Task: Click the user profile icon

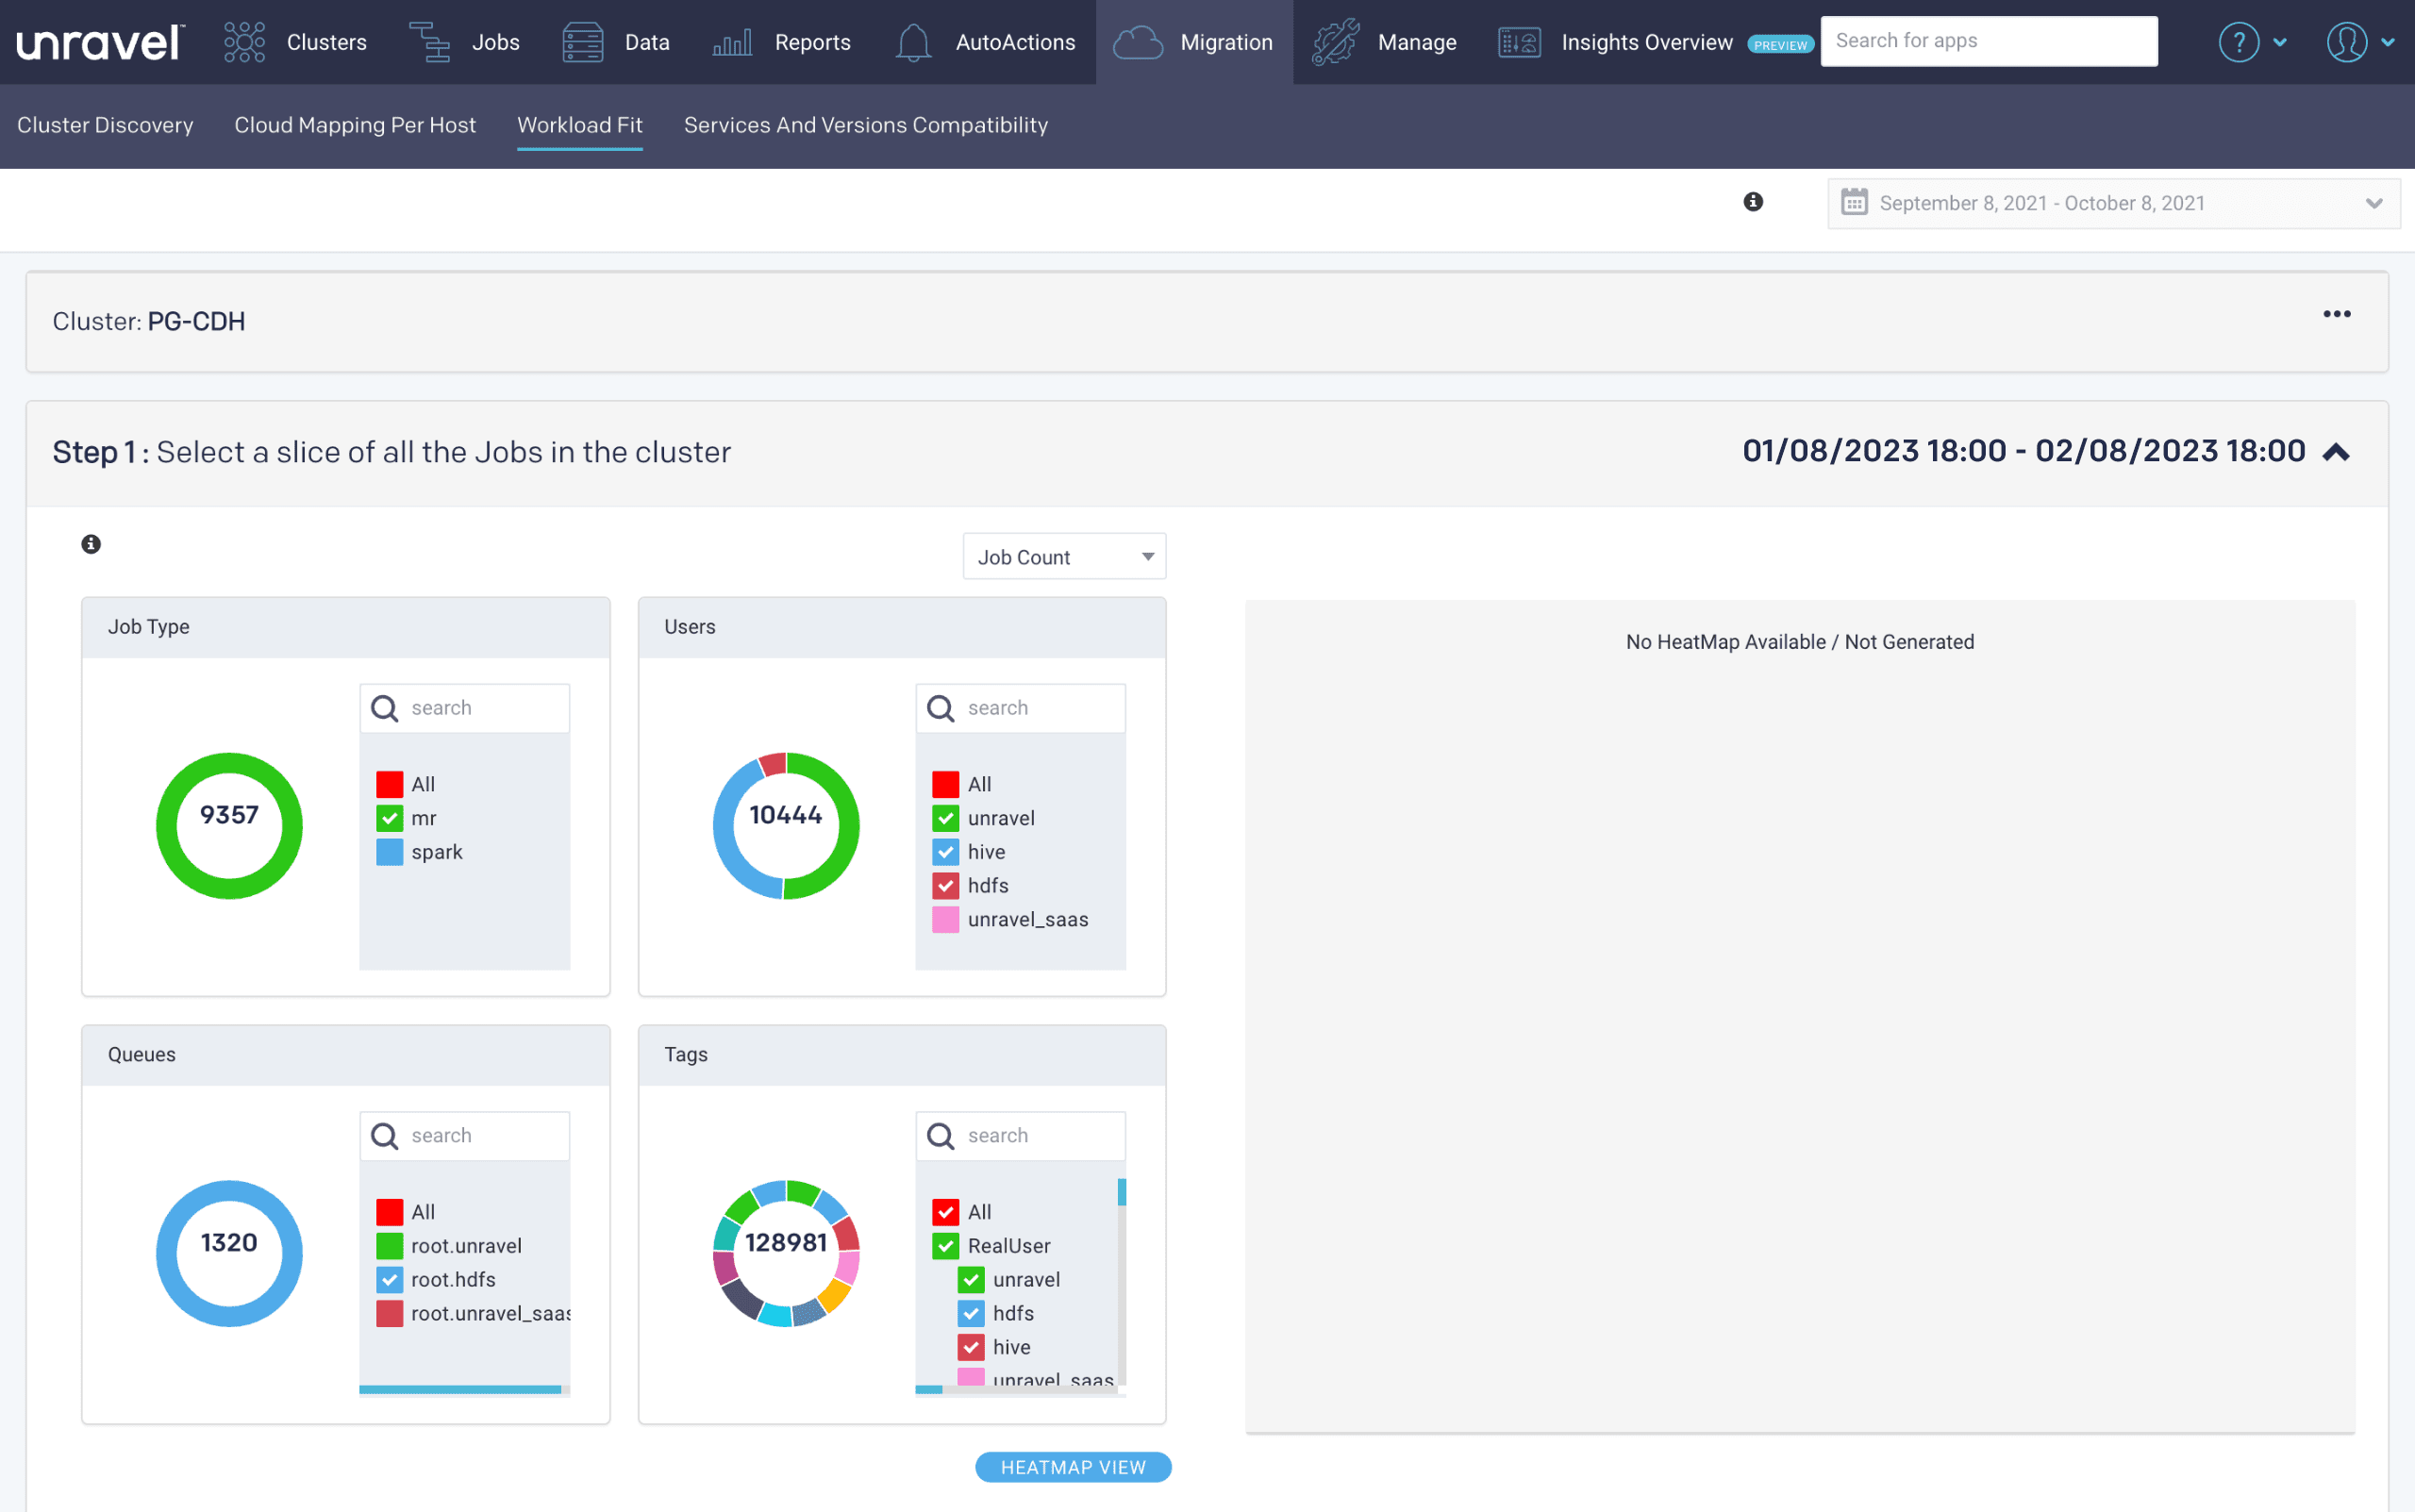Action: pos(2346,42)
